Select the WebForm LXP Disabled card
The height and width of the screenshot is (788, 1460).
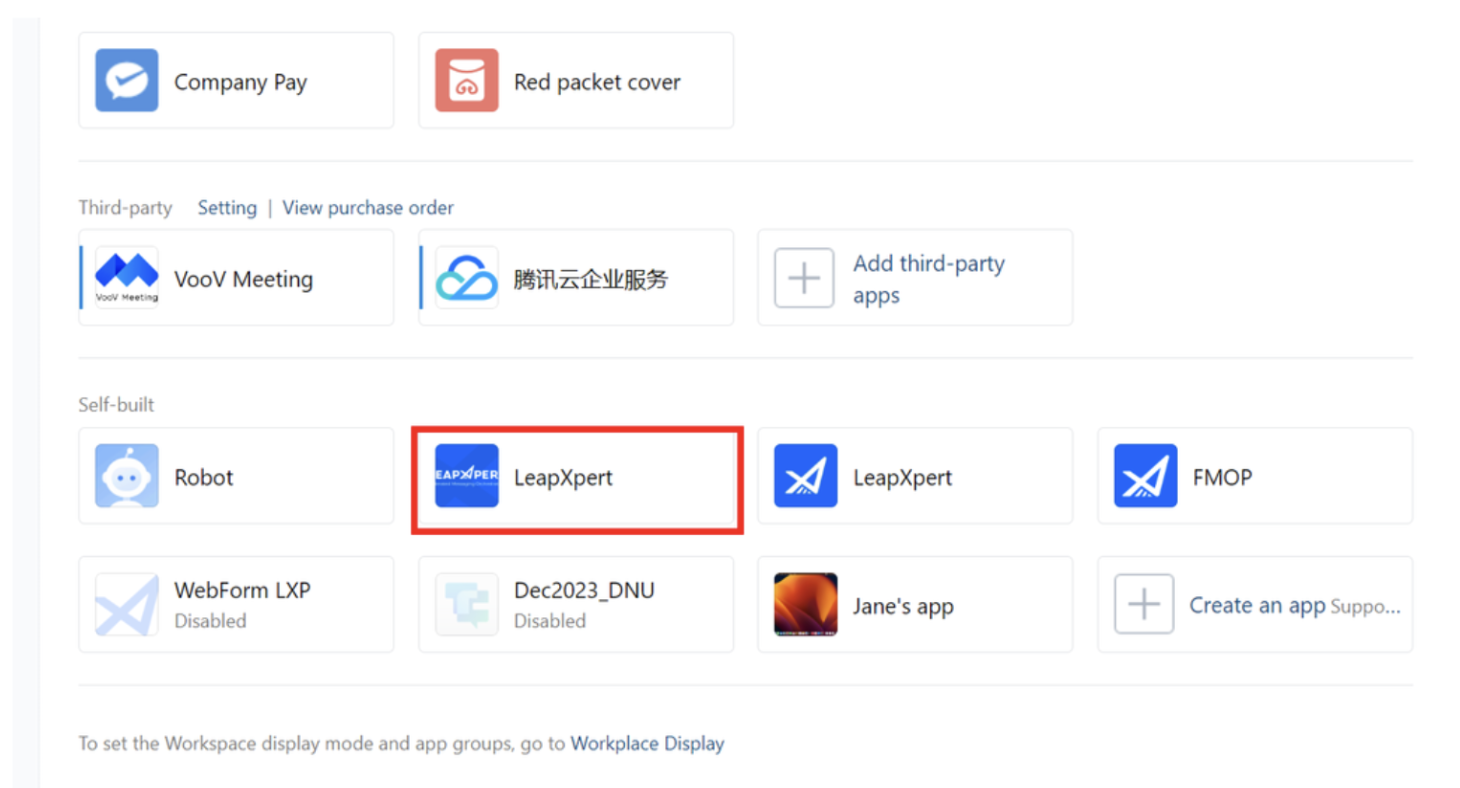[236, 604]
